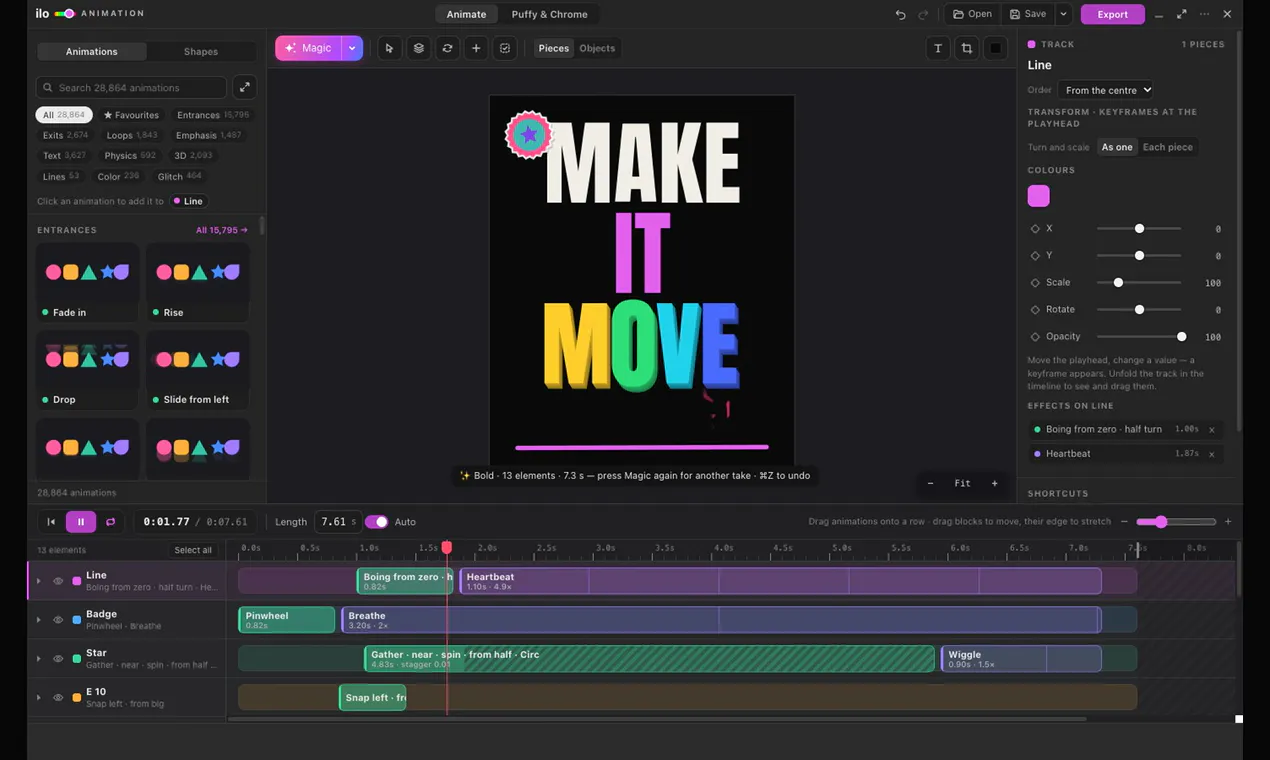Image resolution: width=1270 pixels, height=760 pixels.
Task: Click the checked-box toolbar icon
Action: [505, 48]
